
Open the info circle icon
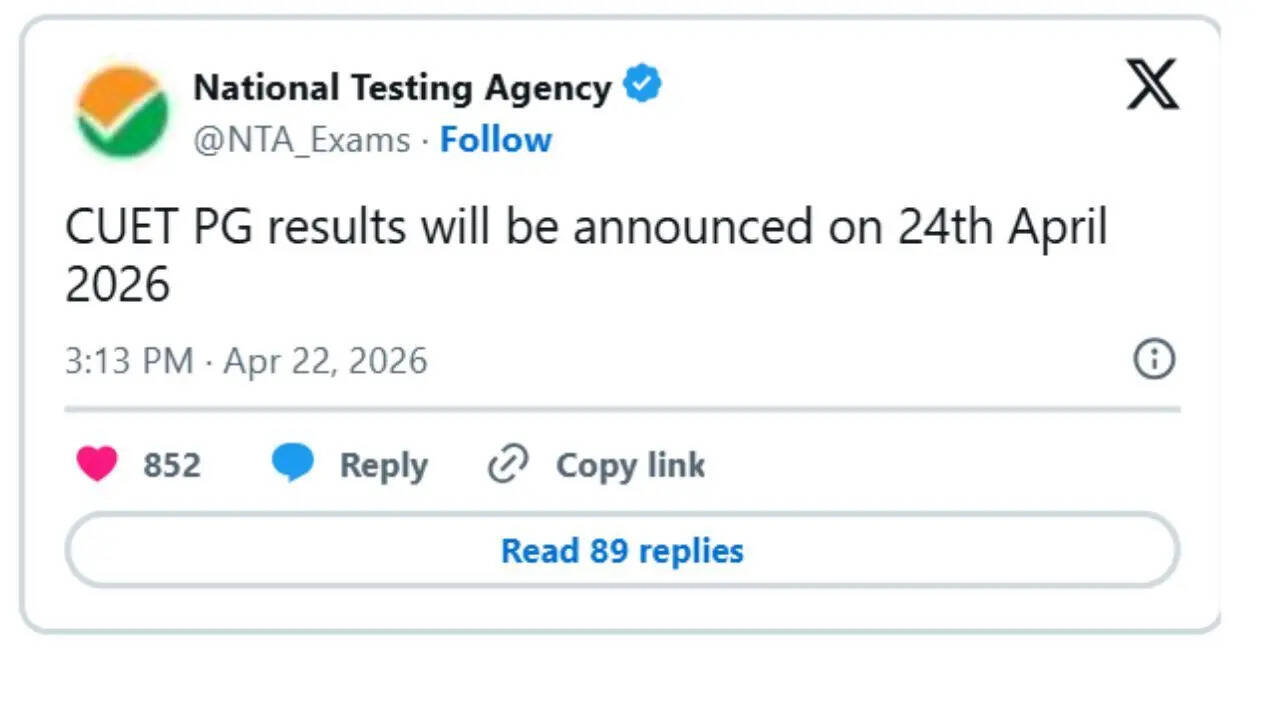pyautogui.click(x=1153, y=359)
